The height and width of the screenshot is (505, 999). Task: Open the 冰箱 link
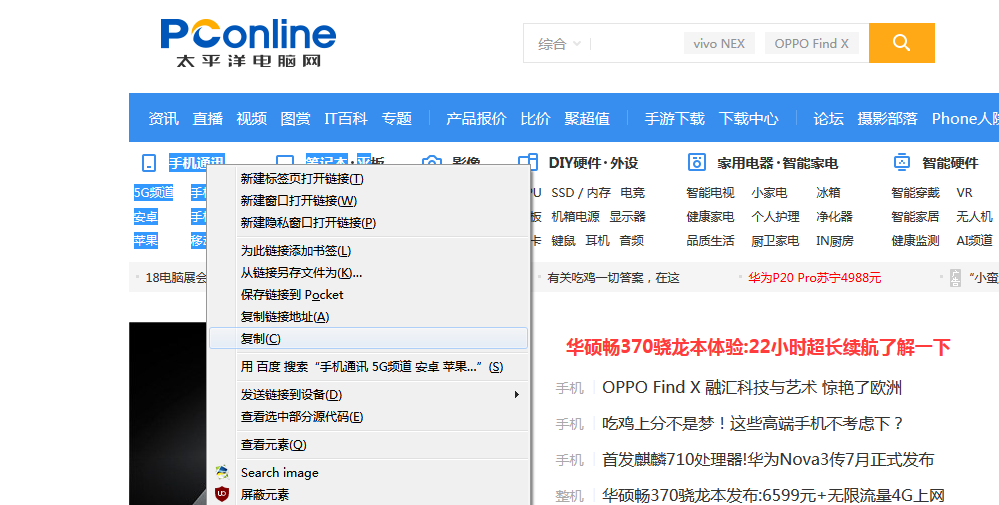828,192
